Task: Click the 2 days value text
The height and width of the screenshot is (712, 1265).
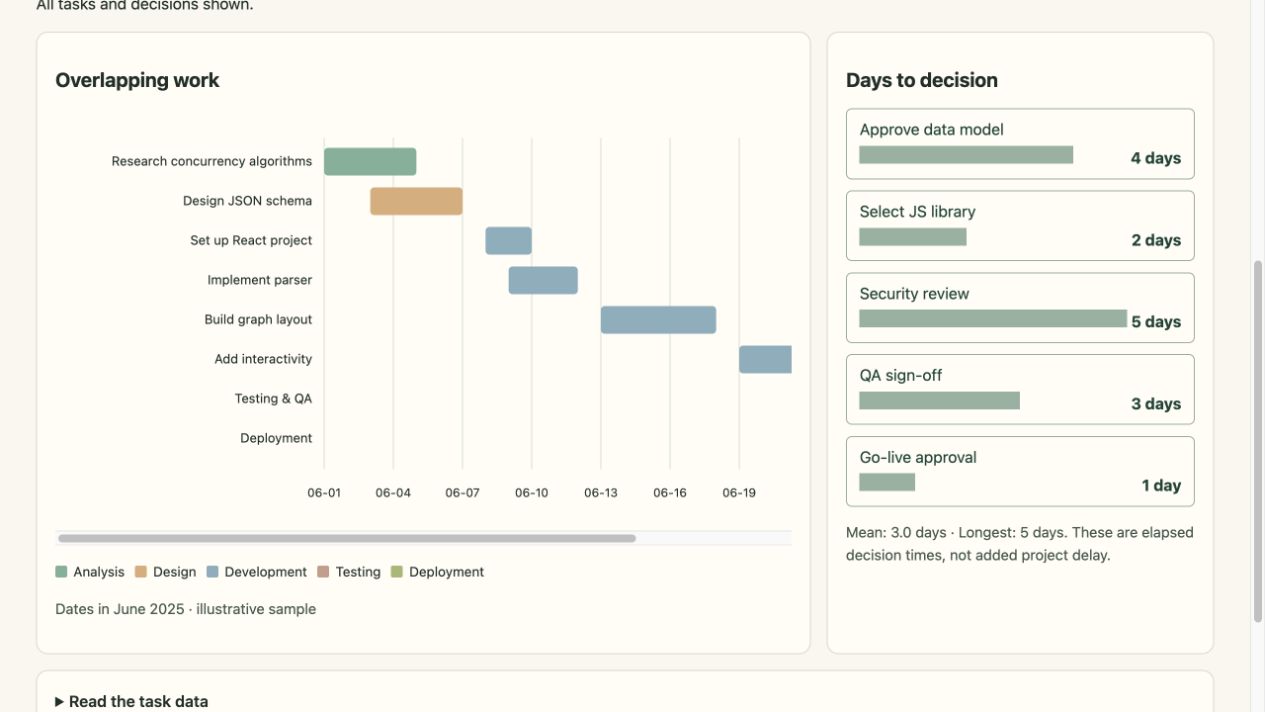Action: tap(1156, 240)
